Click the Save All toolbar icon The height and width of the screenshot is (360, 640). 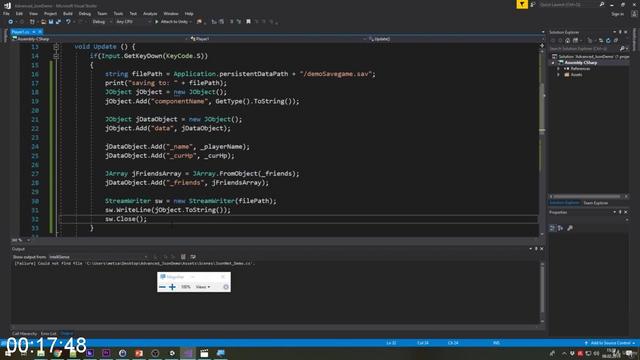pos(58,22)
